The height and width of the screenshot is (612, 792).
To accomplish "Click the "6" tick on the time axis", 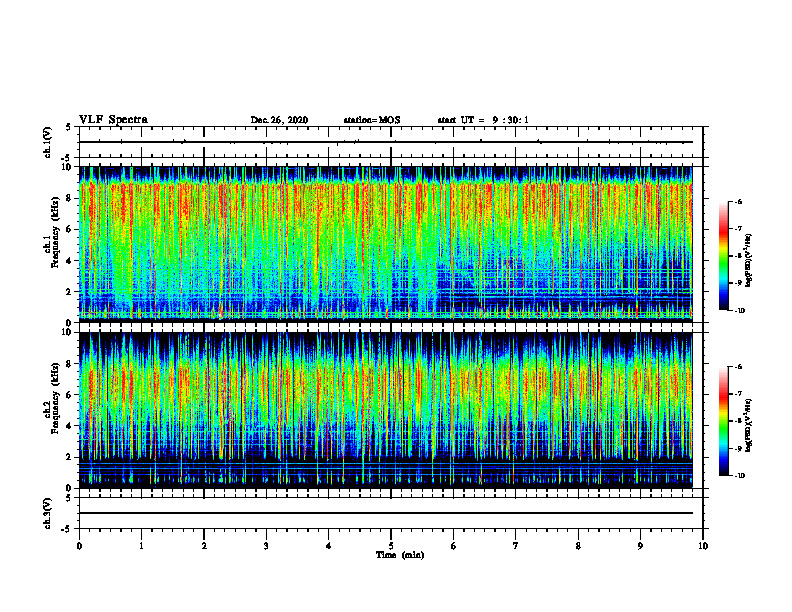I will [454, 546].
